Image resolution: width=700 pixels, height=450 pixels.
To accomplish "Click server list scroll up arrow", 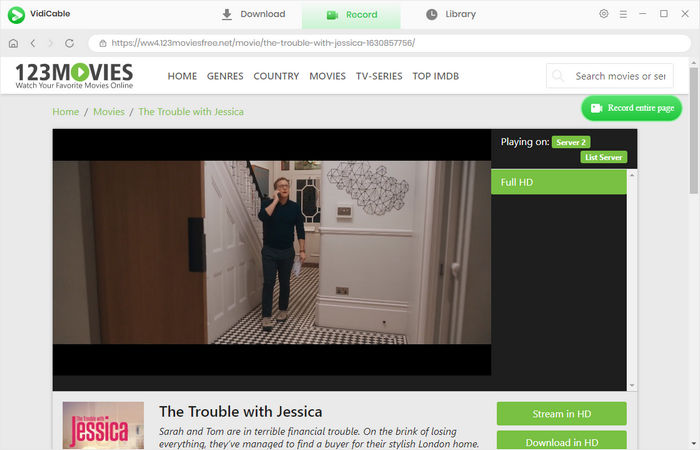I will point(632,175).
